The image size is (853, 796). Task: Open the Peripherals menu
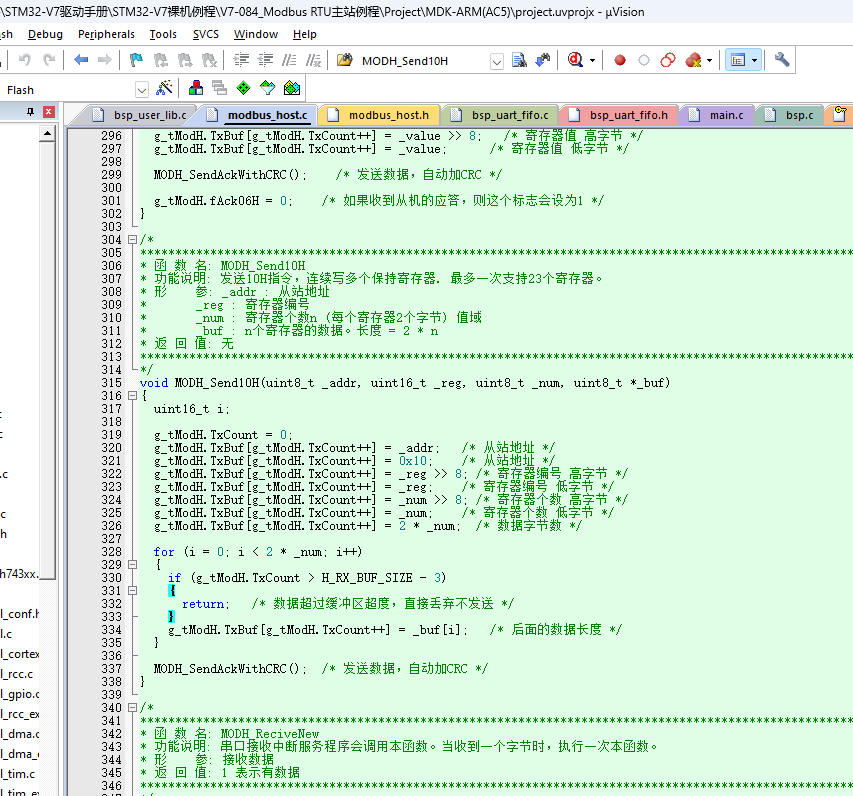coord(106,34)
